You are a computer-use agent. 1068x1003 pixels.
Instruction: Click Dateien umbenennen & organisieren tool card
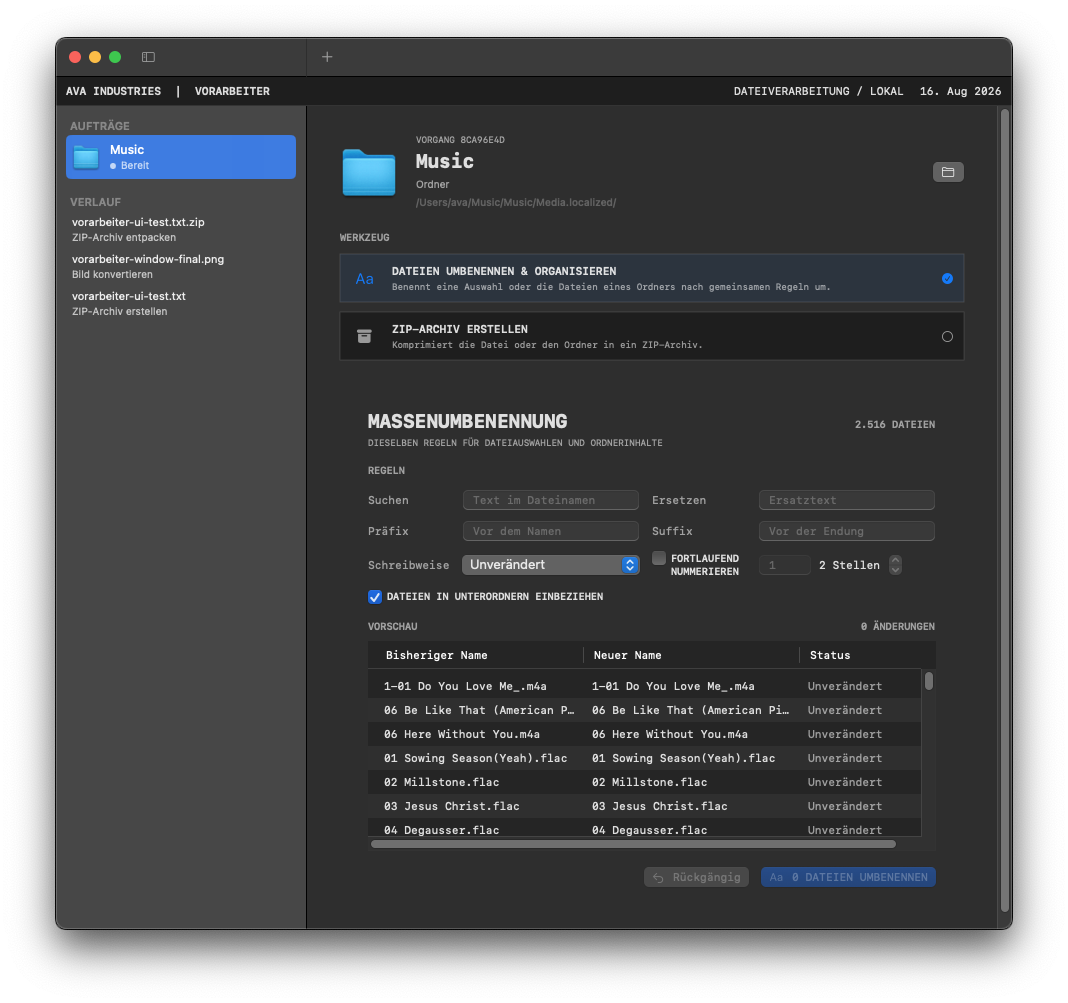[x=652, y=278]
